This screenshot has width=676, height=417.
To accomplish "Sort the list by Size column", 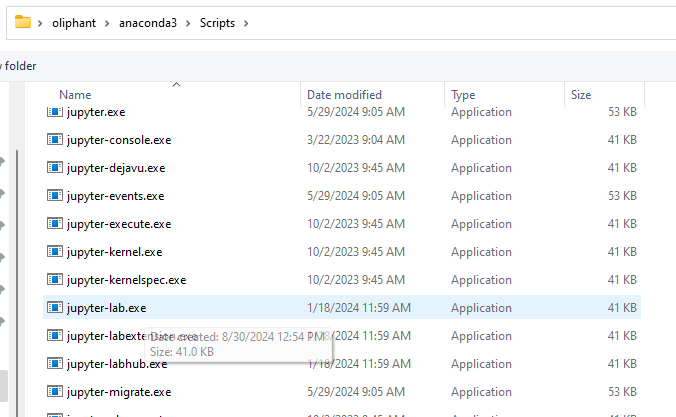I will [x=581, y=95].
